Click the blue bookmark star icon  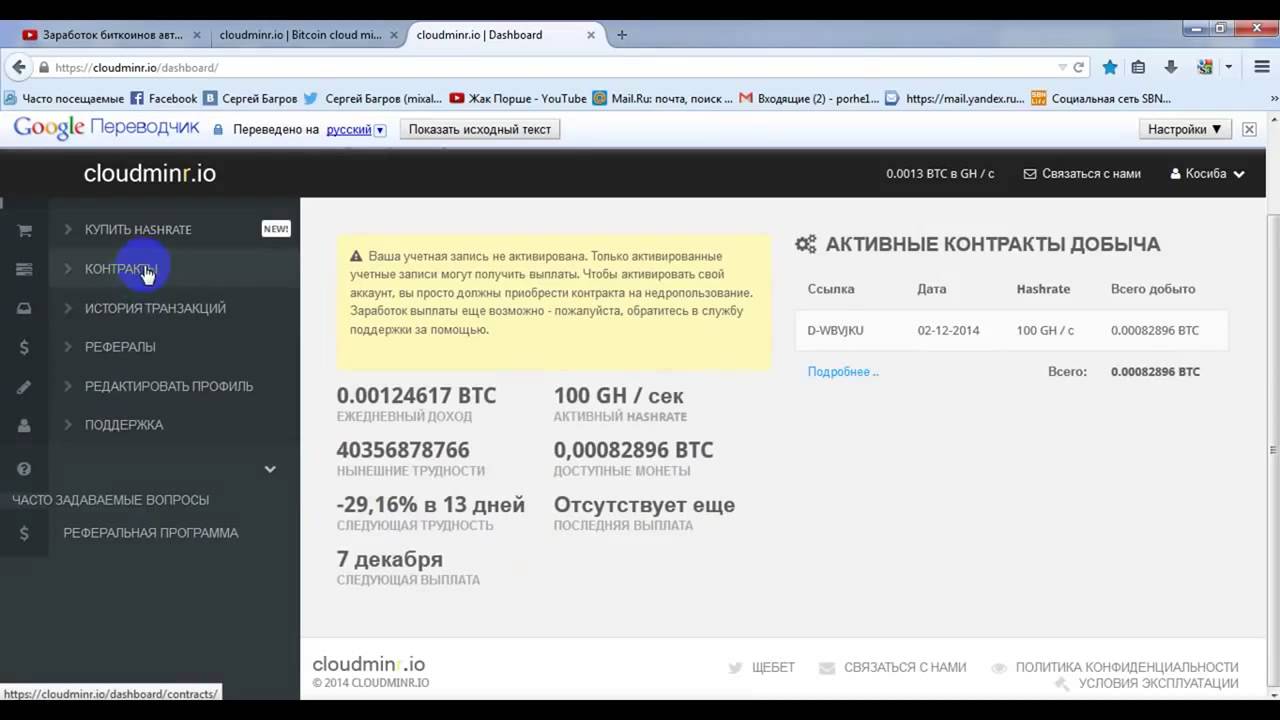point(1110,67)
